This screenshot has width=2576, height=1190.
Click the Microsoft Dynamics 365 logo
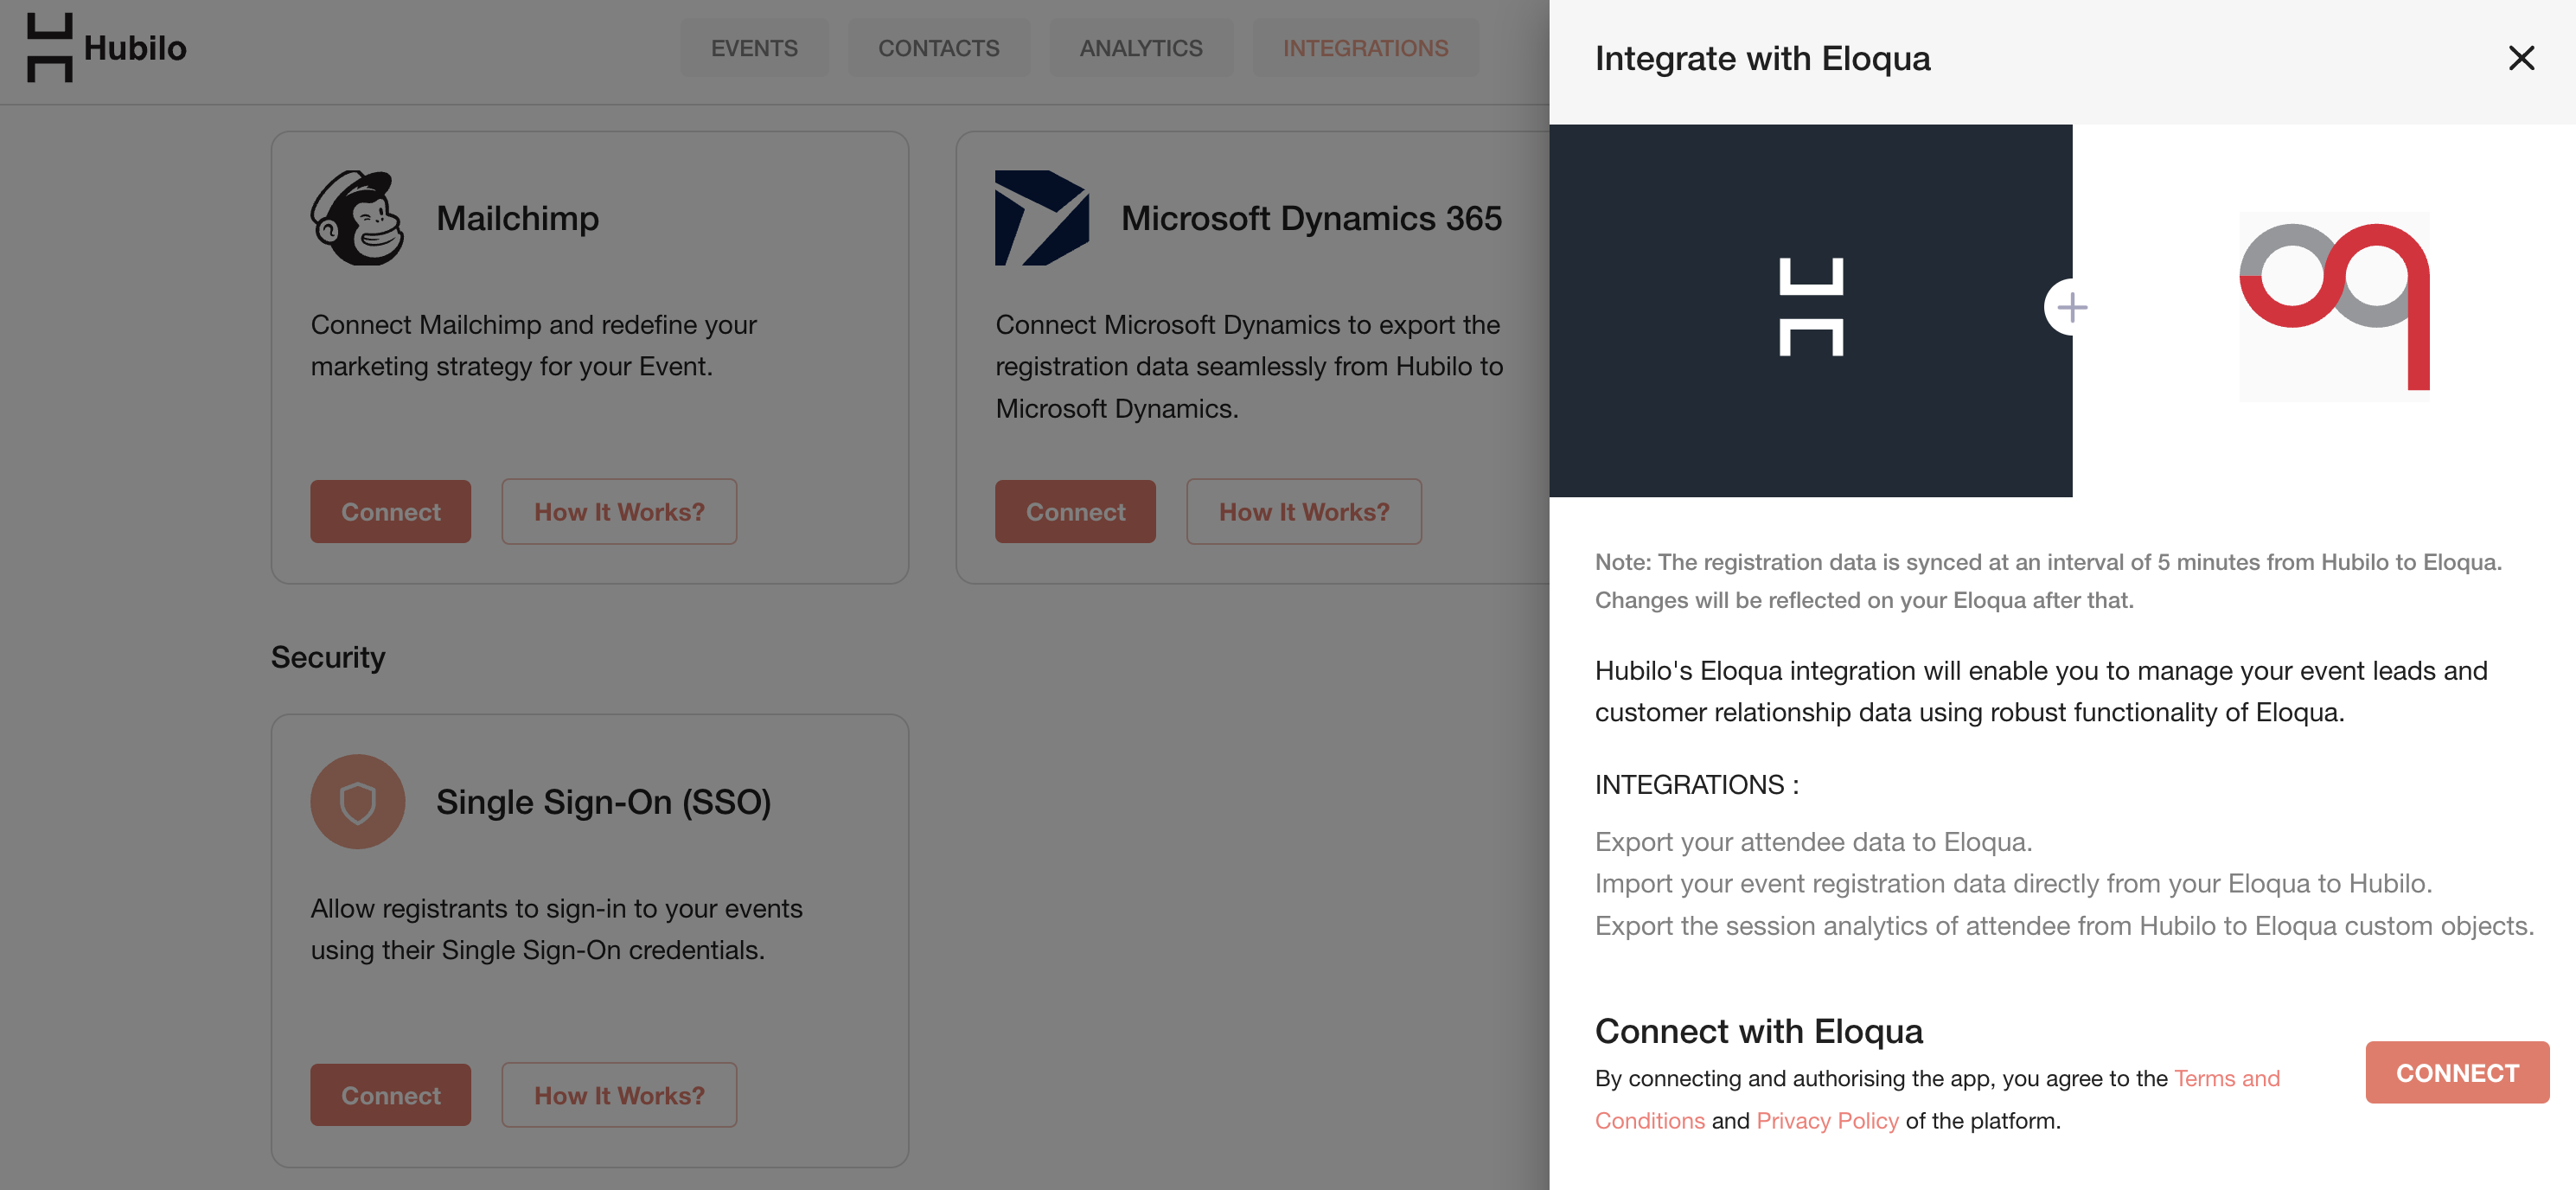pyautogui.click(x=1042, y=217)
